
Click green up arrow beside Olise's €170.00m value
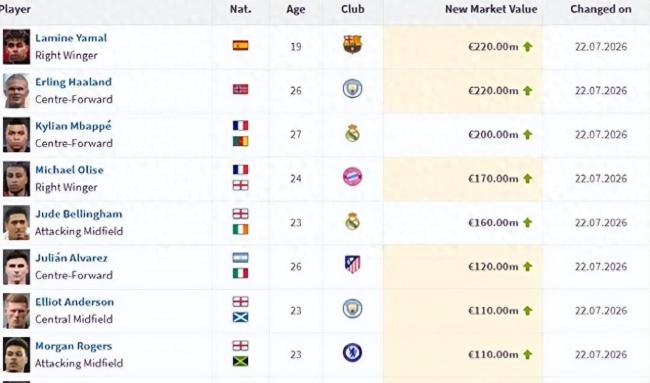click(x=527, y=179)
